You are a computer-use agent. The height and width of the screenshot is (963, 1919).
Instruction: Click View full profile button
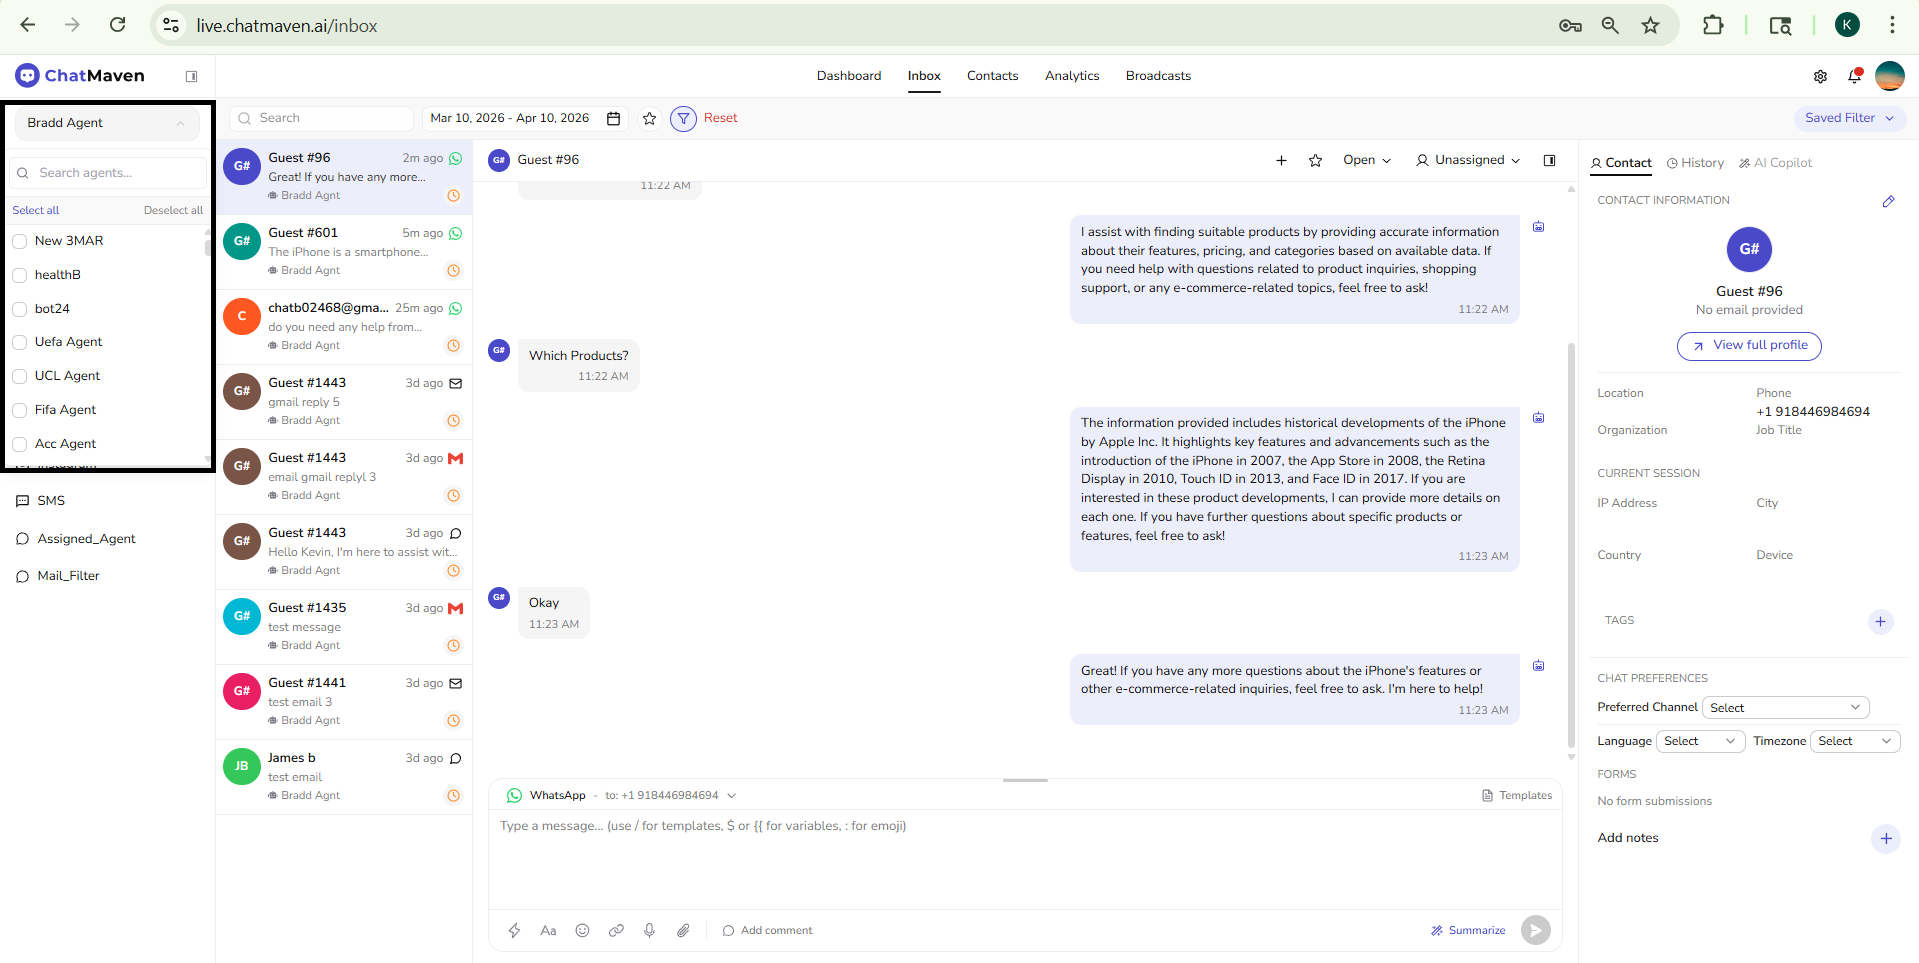pyautogui.click(x=1749, y=346)
